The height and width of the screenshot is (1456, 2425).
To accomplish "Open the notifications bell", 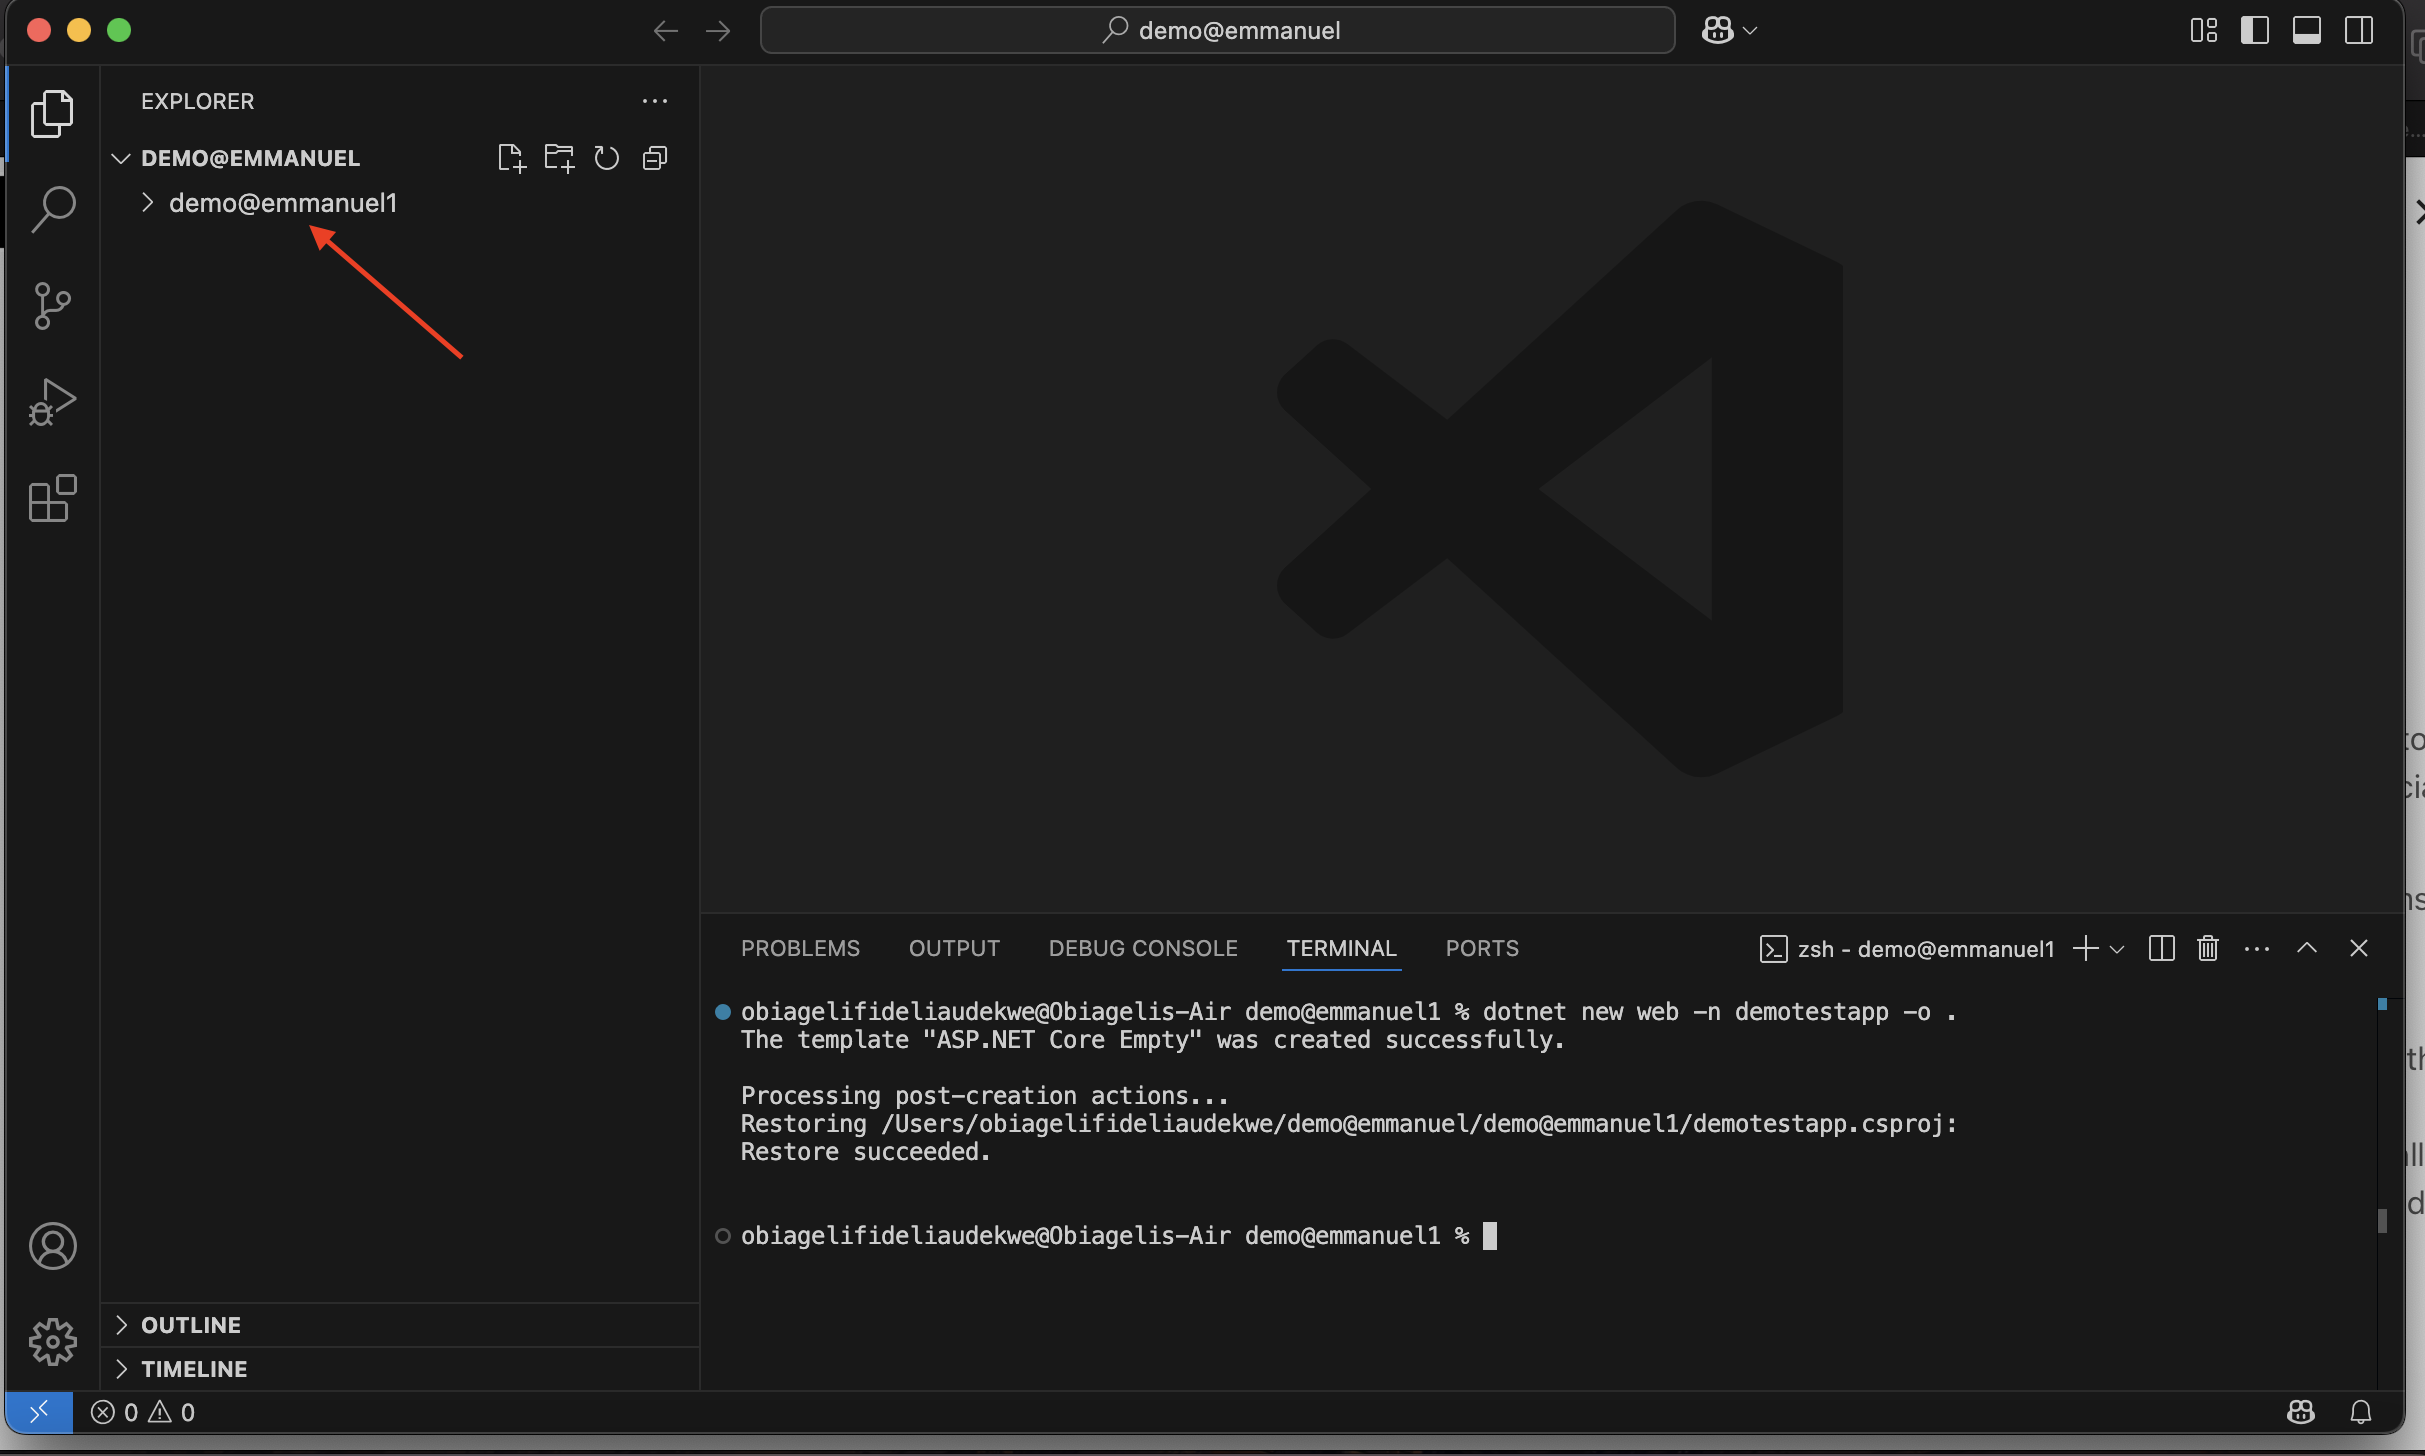I will click(2361, 1412).
